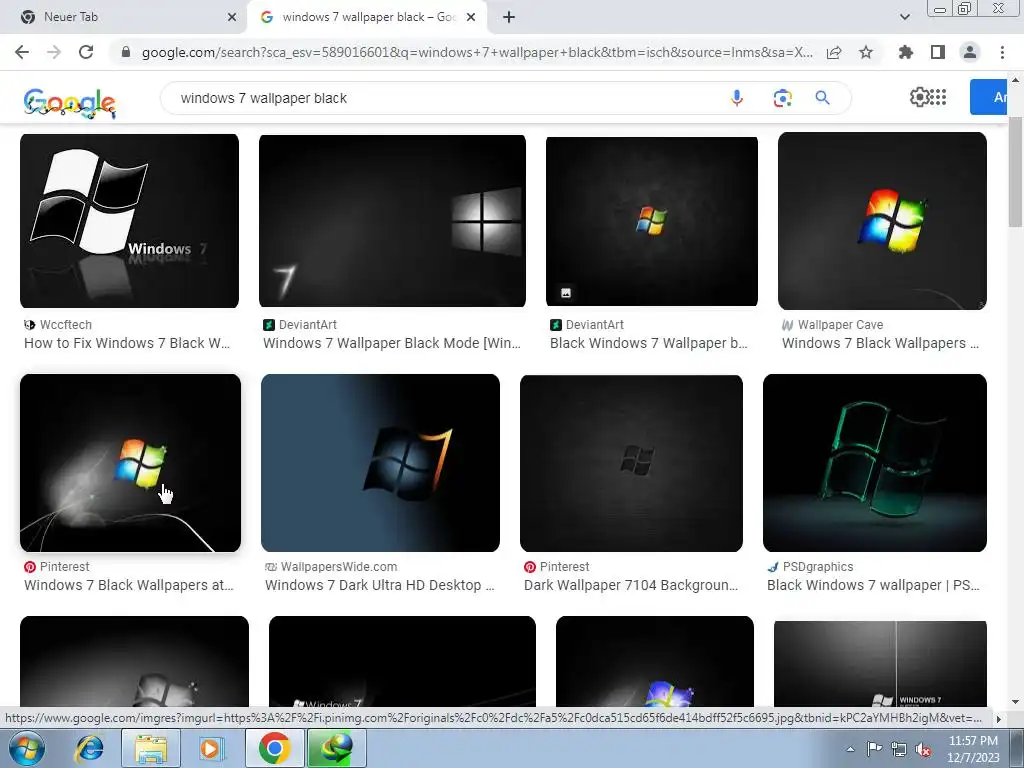
Task: Click 'Black Windows 7 Wallpaper b...' link
Action: (x=648, y=343)
